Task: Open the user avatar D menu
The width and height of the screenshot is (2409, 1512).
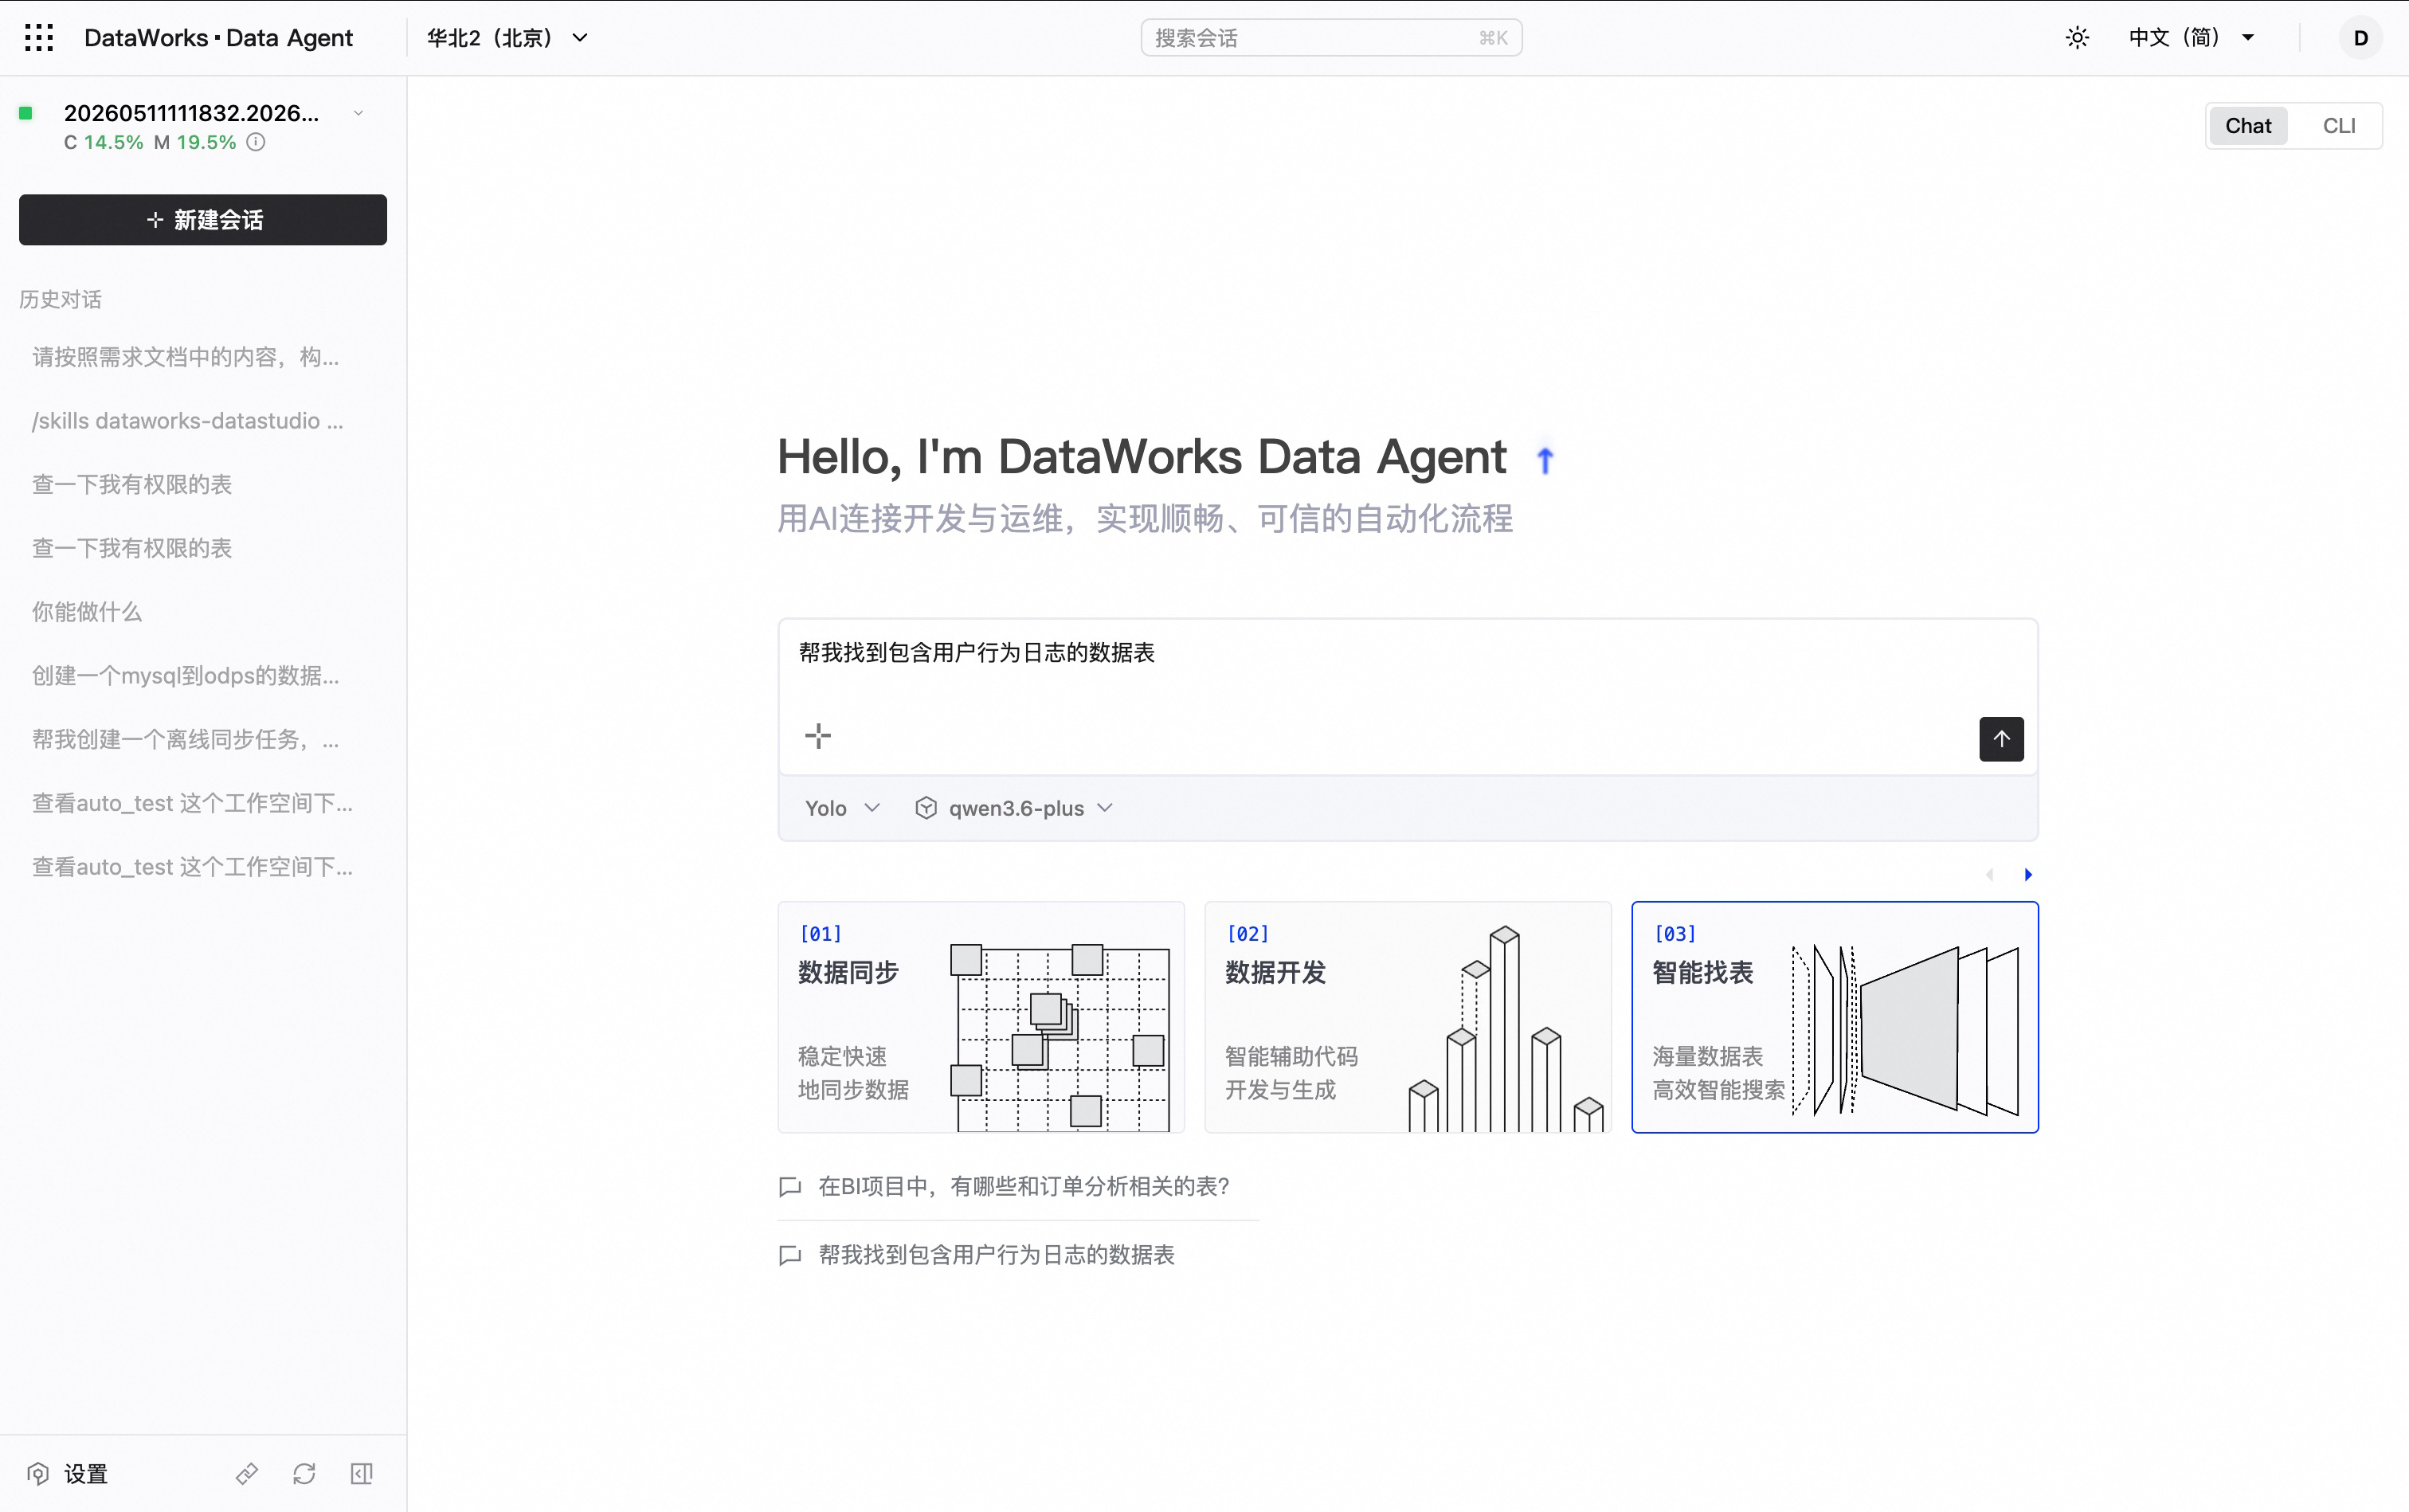Action: [x=2360, y=38]
